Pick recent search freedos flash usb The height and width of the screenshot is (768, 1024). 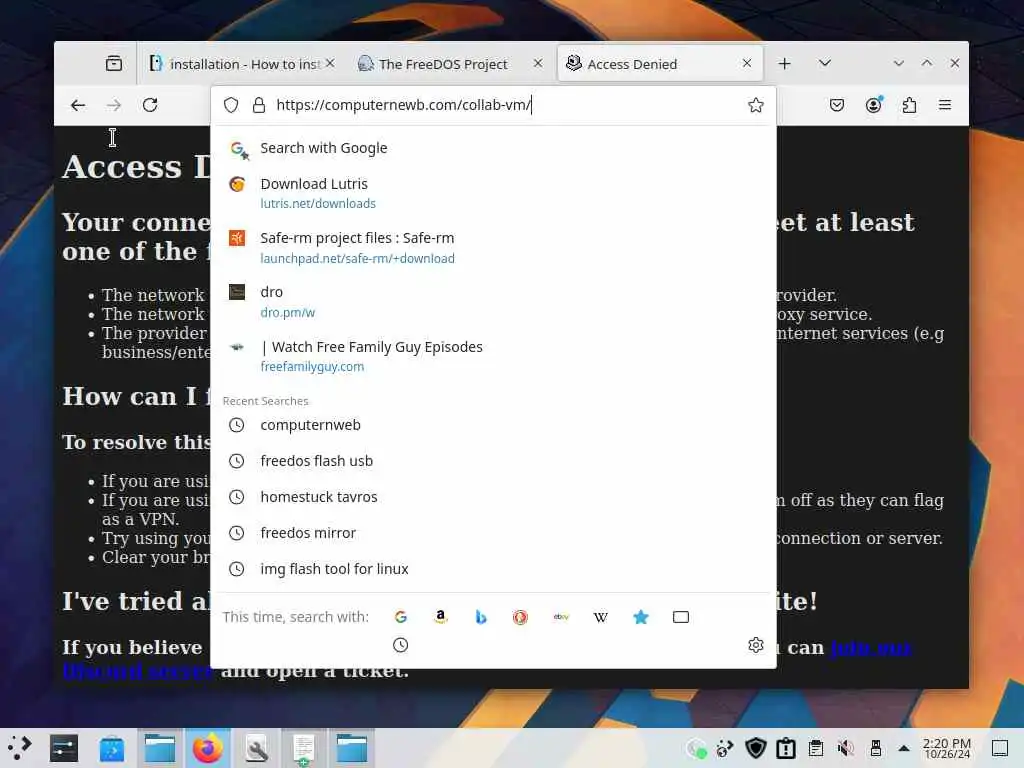click(x=493, y=461)
